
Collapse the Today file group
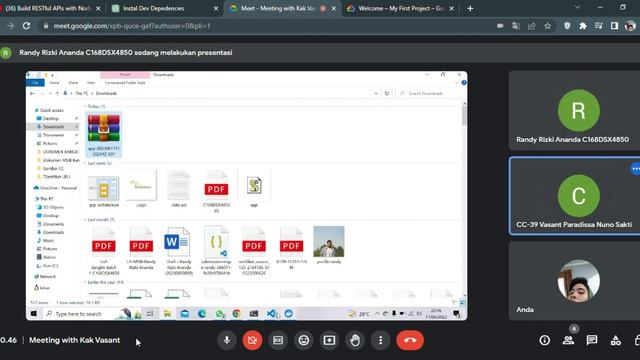coord(85,106)
